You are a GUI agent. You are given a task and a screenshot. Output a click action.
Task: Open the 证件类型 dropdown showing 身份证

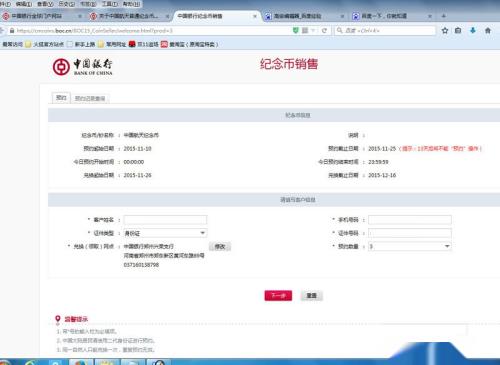(165, 233)
